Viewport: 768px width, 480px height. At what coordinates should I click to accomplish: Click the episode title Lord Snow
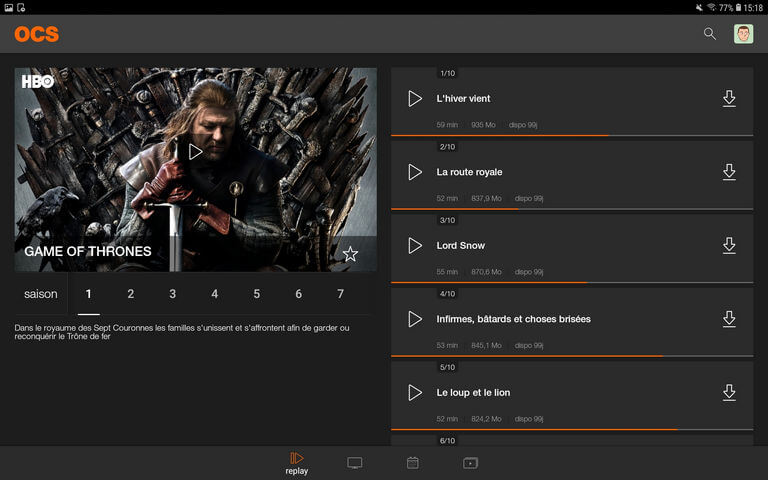pyautogui.click(x=460, y=245)
